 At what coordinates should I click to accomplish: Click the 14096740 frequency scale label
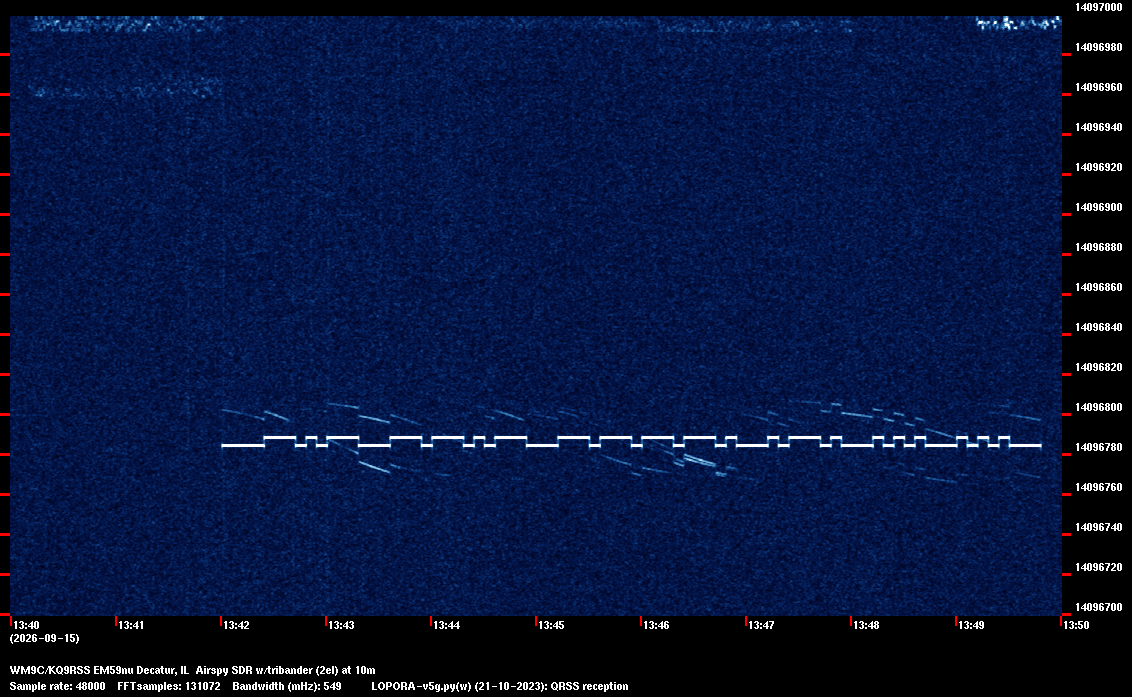(1099, 527)
